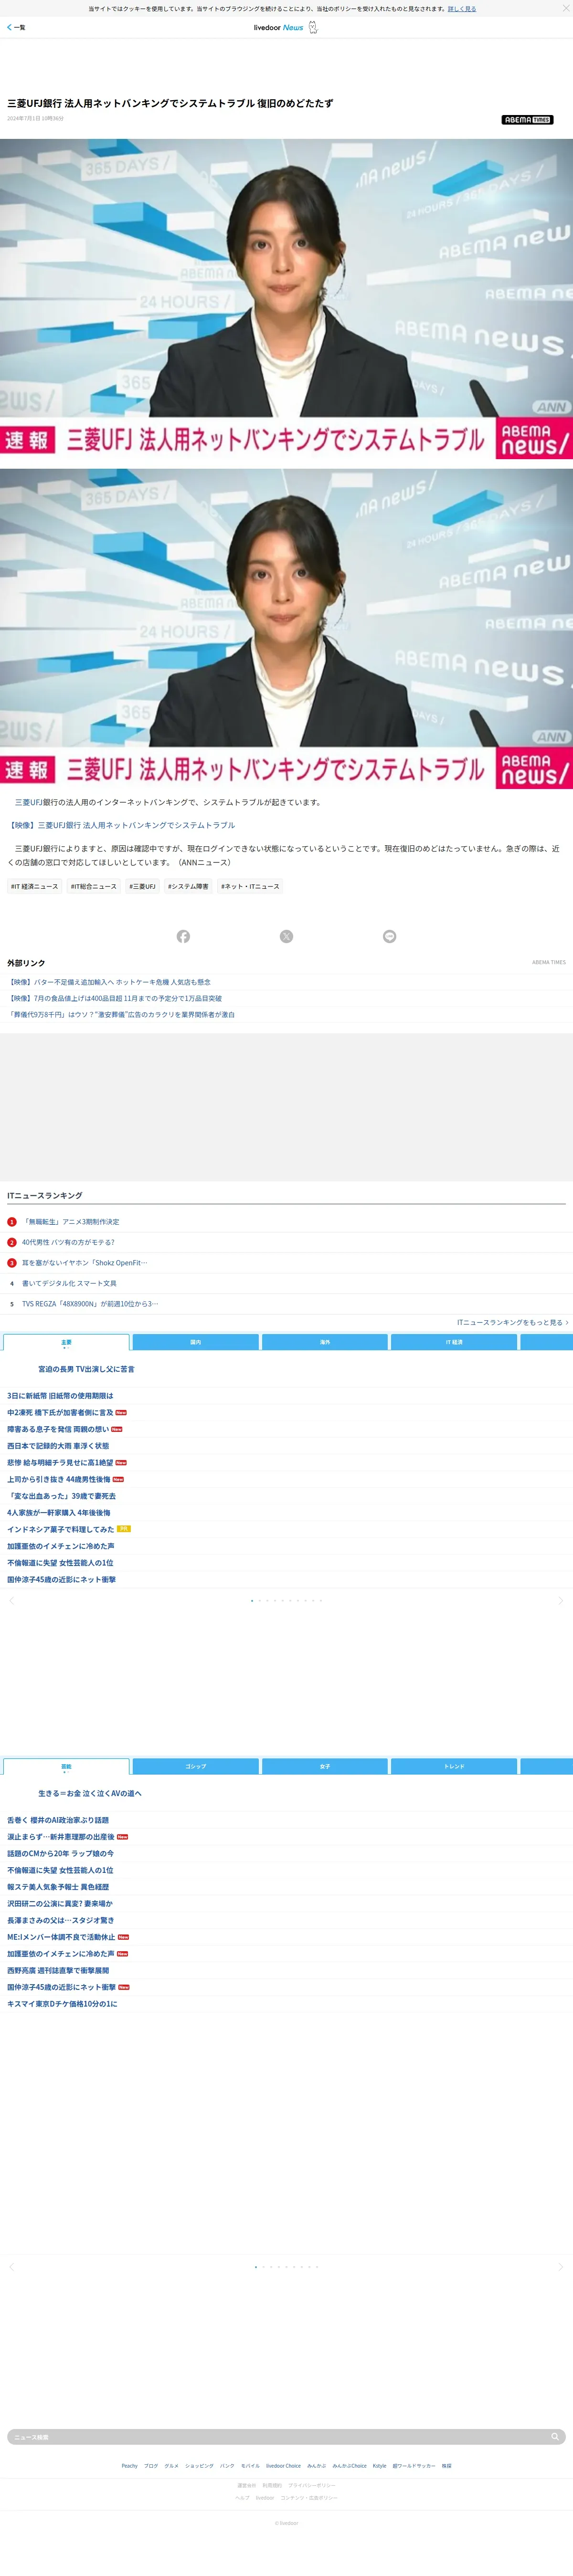Open 舌巻く 櫻井のAI政治家ぶり話題
Image resolution: width=573 pixels, height=2576 pixels.
(58, 1821)
